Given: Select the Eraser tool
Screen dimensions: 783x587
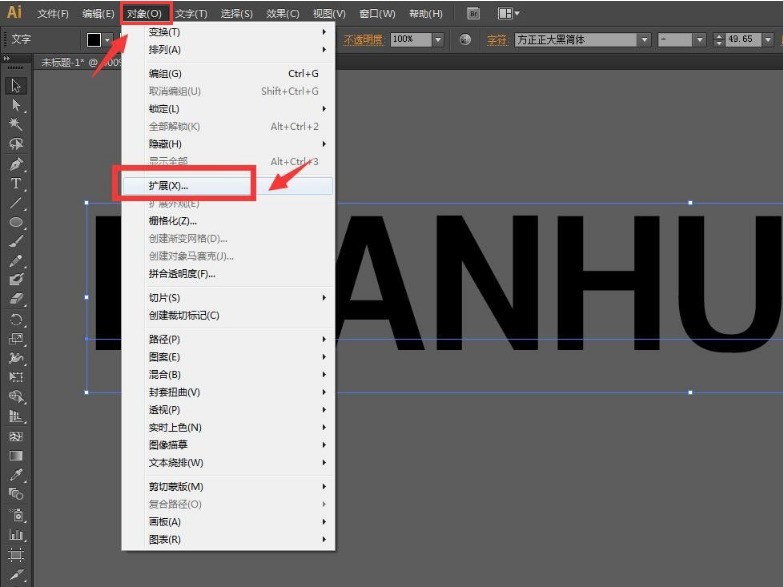Looking at the screenshot, I should point(16,299).
